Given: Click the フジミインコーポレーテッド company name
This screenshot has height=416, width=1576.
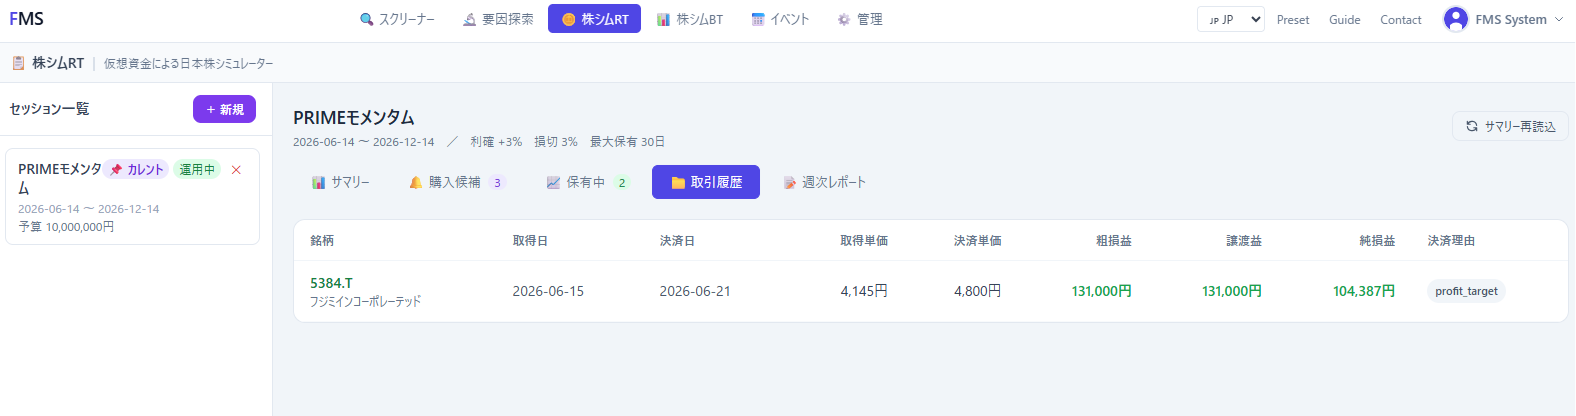Looking at the screenshot, I should click(366, 301).
